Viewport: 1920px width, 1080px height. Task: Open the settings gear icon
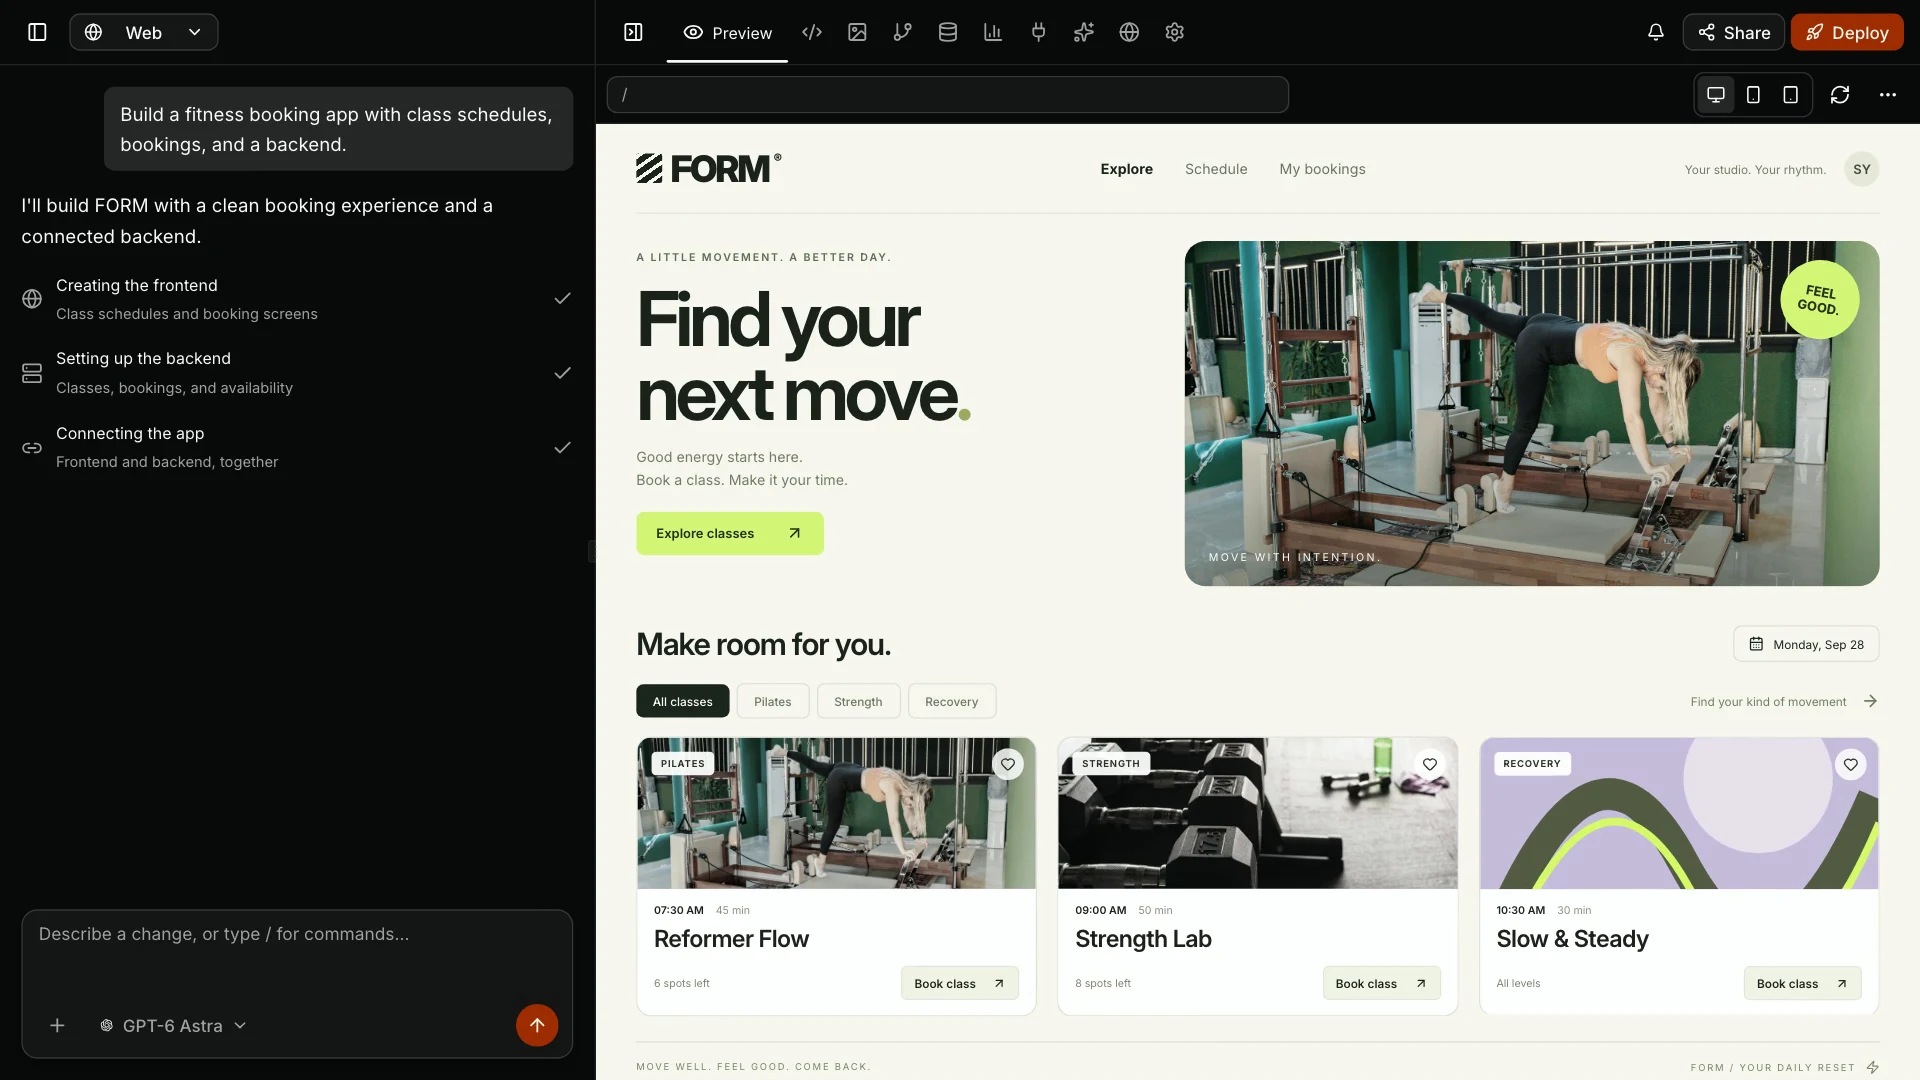[1174, 32]
